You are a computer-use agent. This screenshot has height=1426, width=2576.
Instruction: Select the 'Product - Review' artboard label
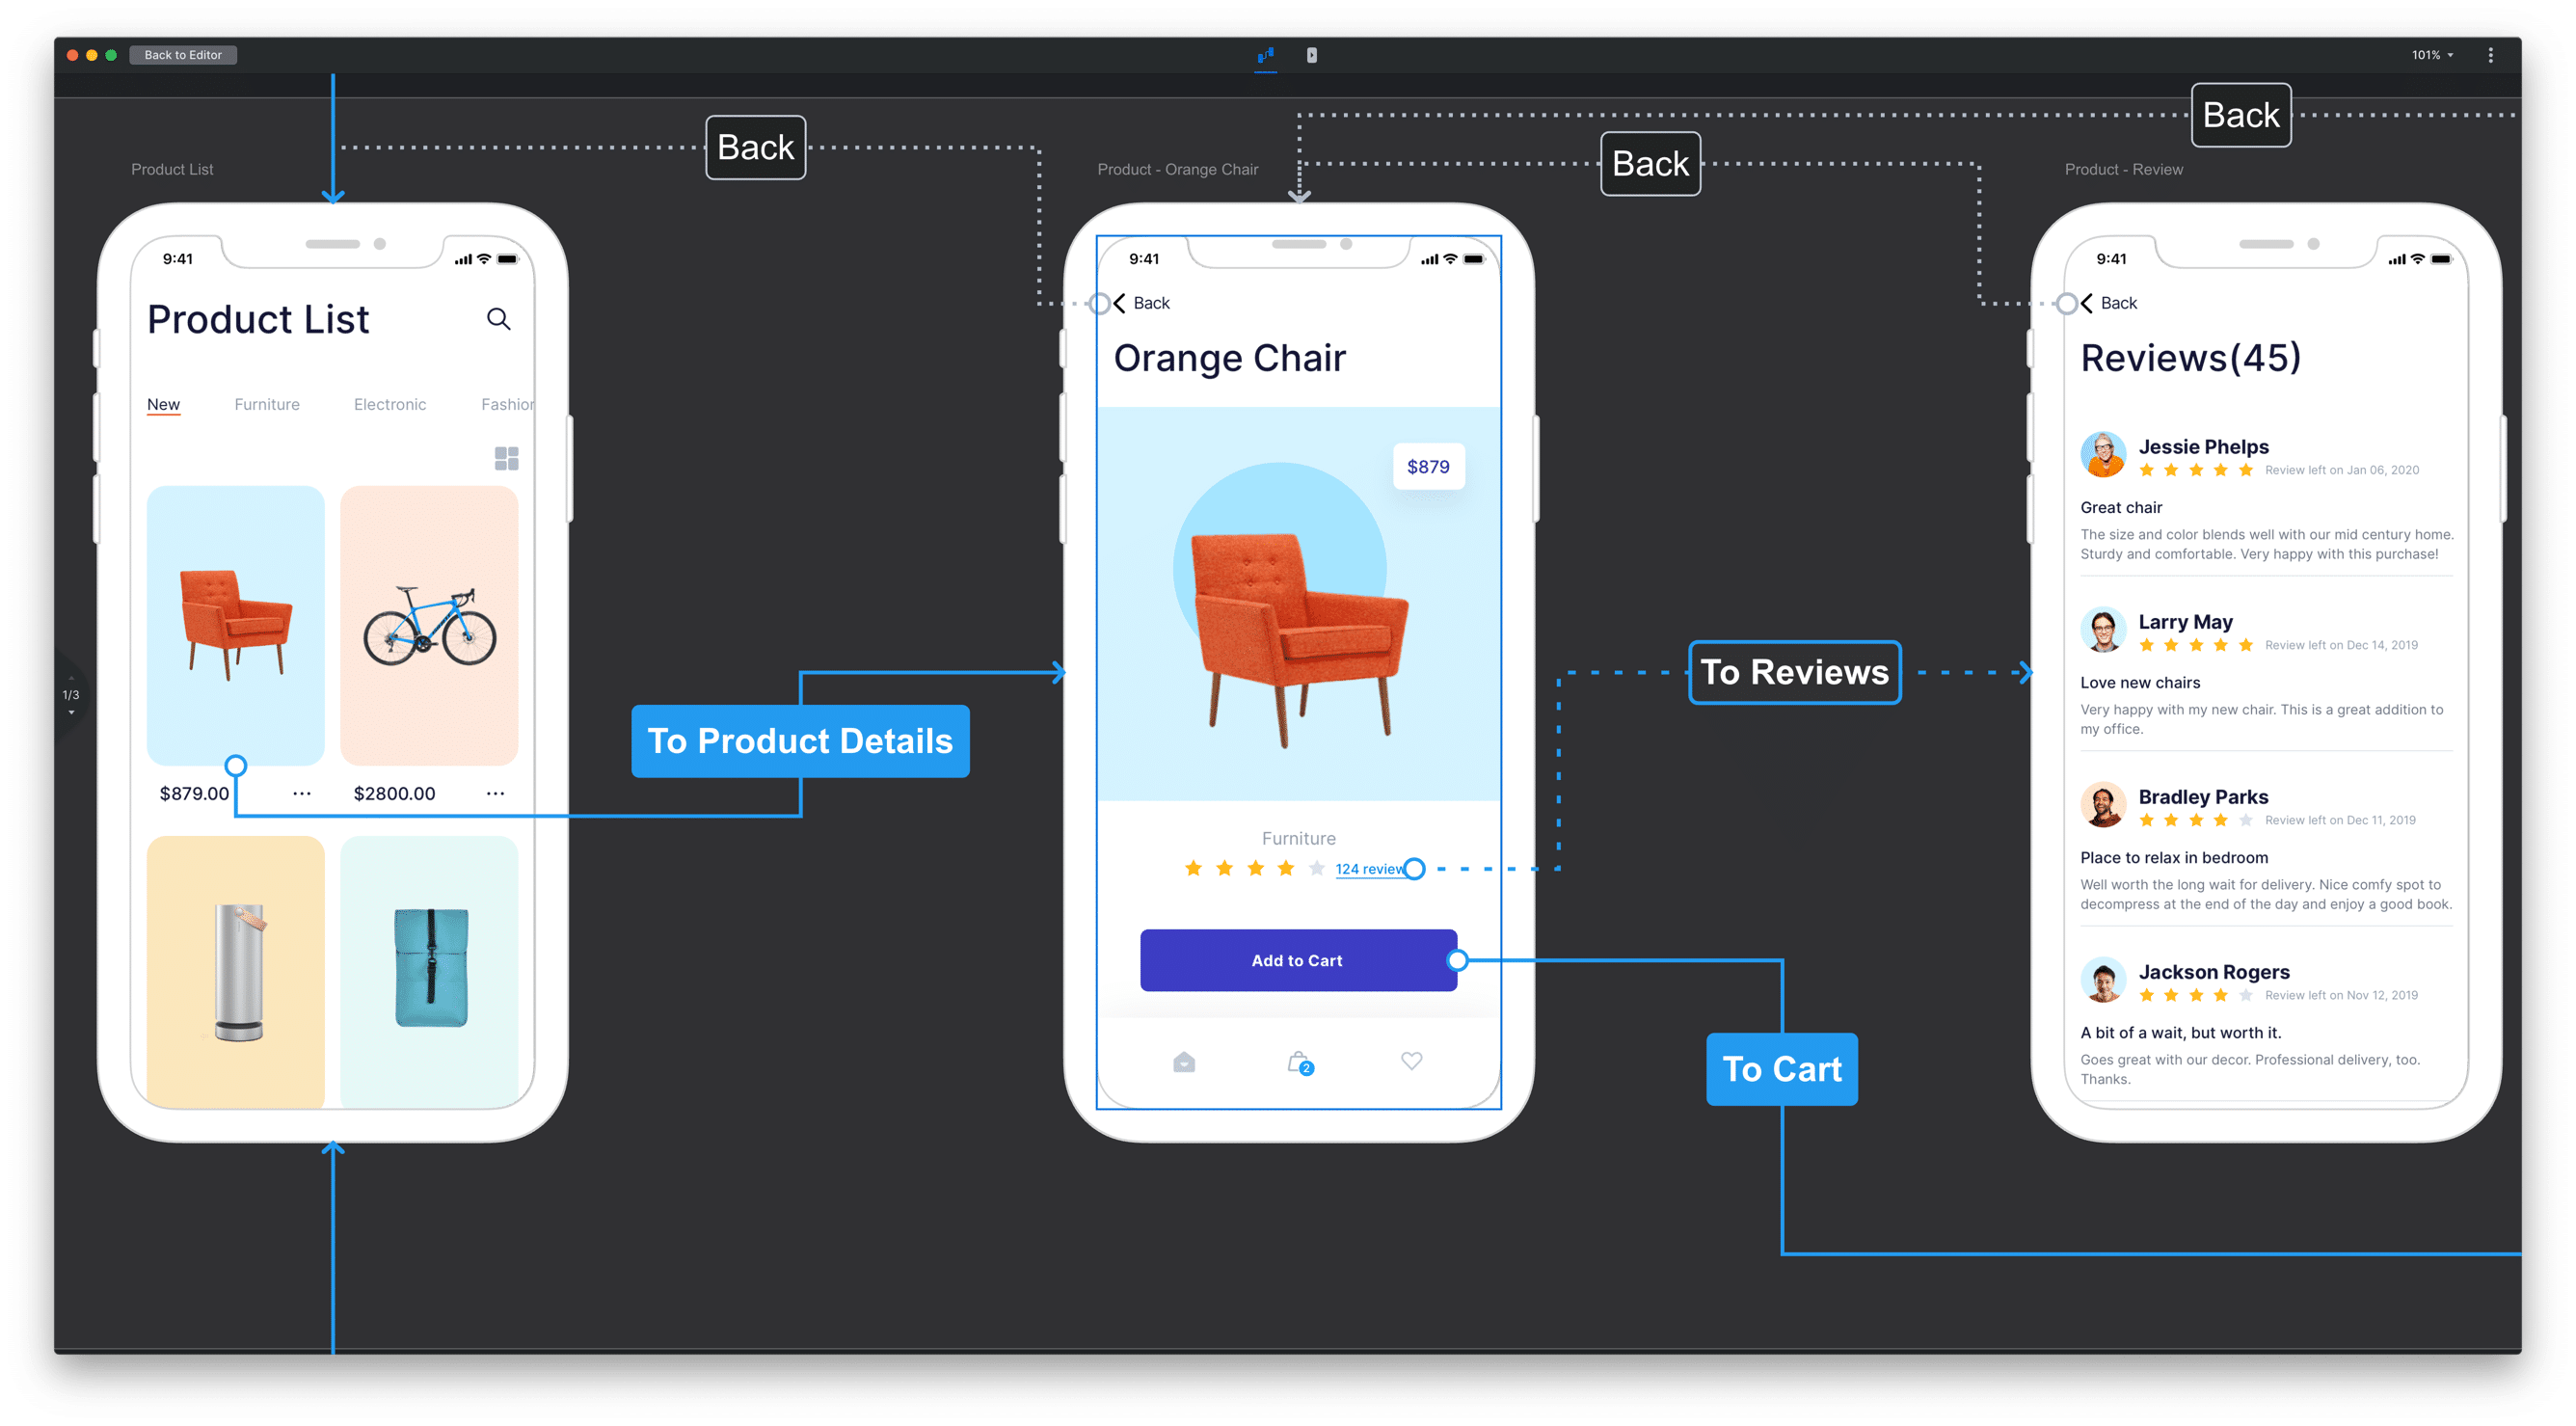tap(2124, 169)
